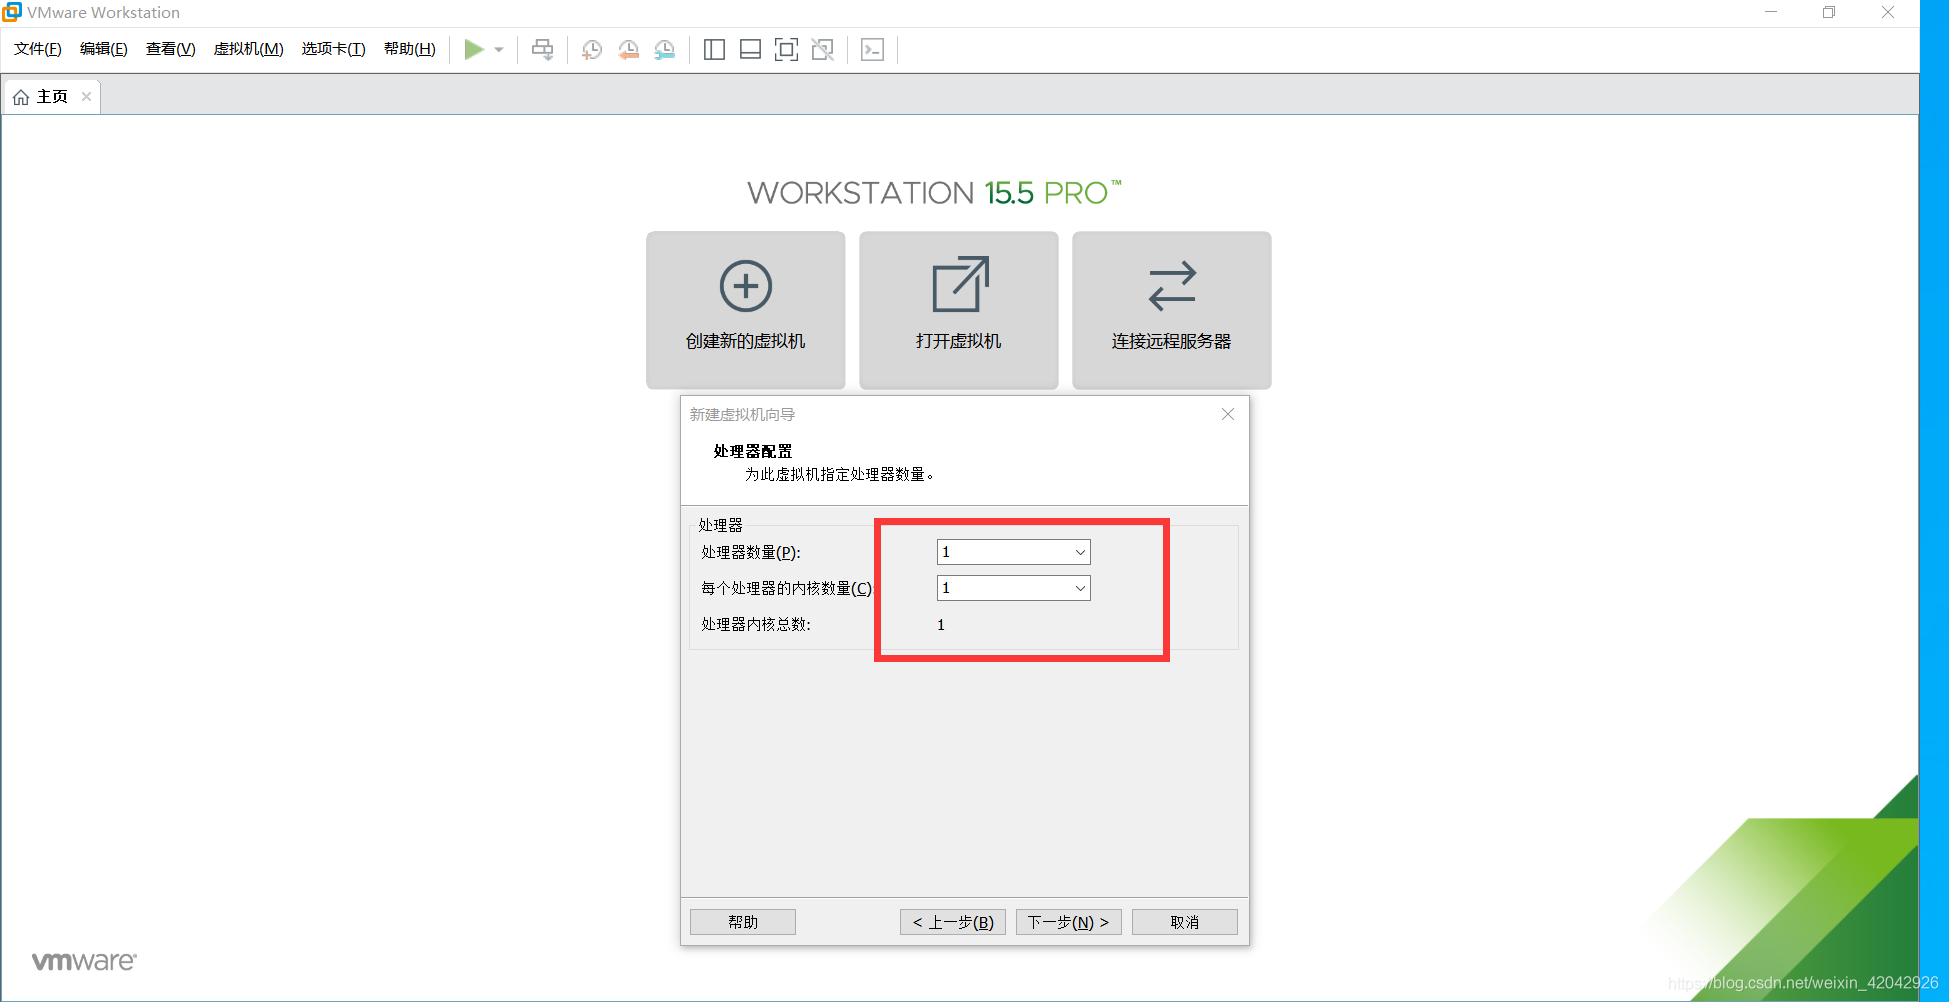Viewport: 1949px width, 1002px height.
Task: Open the 选项卡(T) menu
Action: coord(334,49)
